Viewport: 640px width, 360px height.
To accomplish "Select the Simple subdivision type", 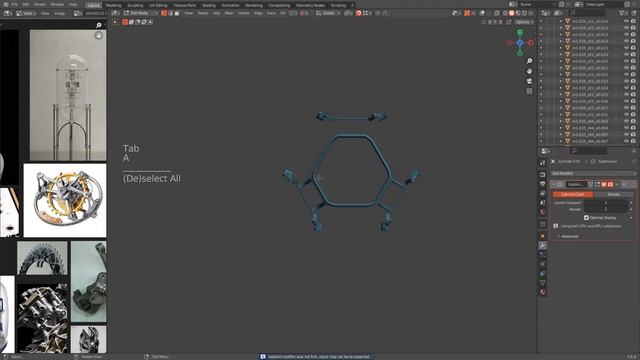I will 613,194.
